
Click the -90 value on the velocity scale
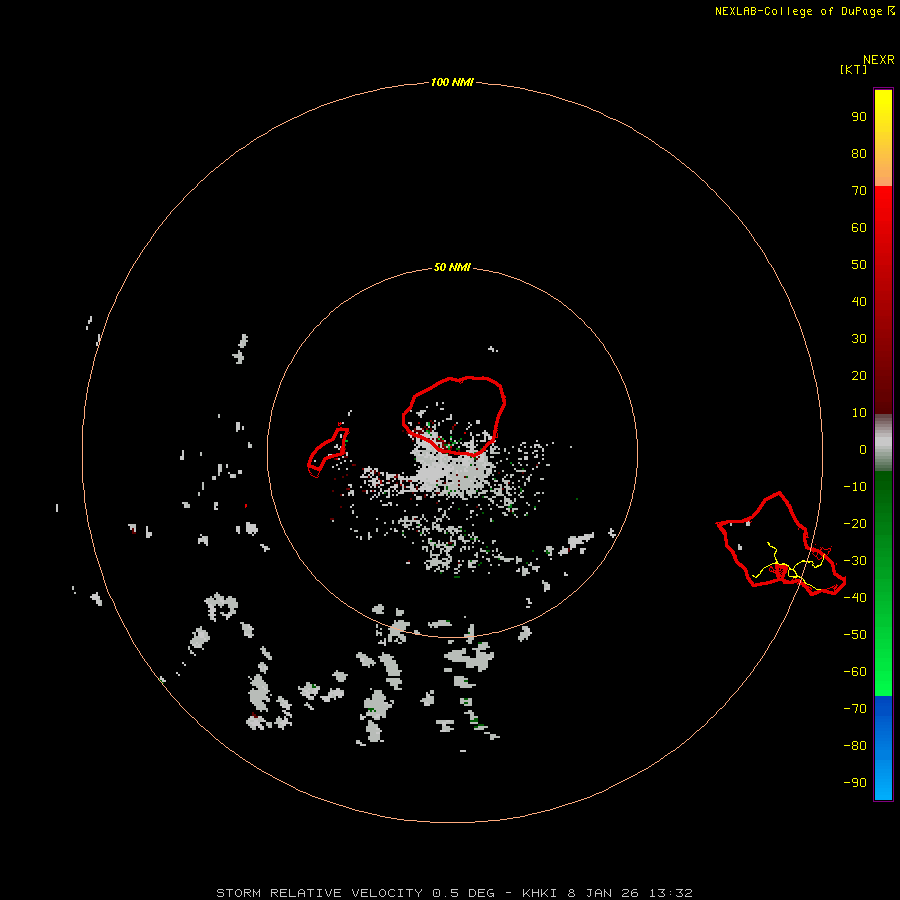click(855, 783)
